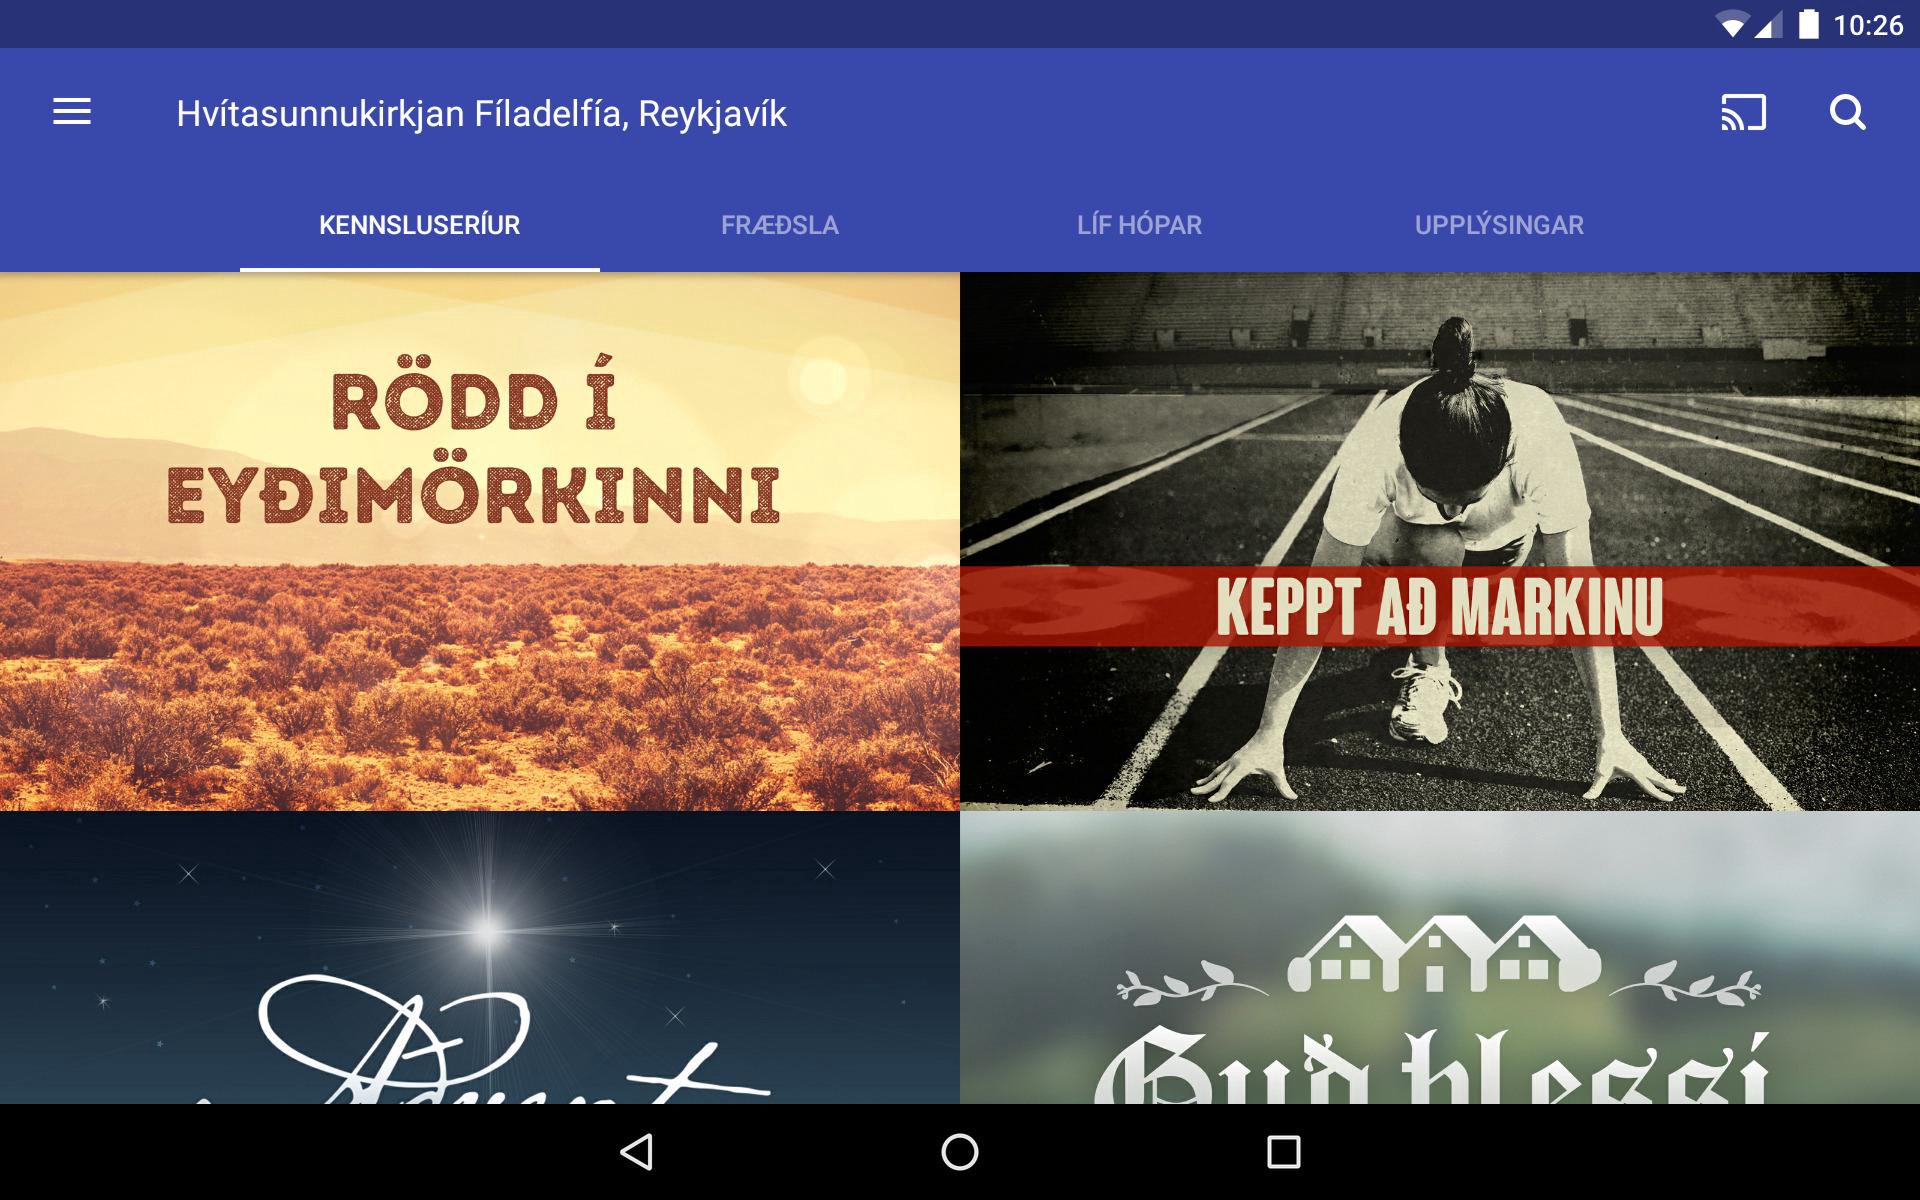Tap the 10:26 clock in status bar

tap(1868, 25)
